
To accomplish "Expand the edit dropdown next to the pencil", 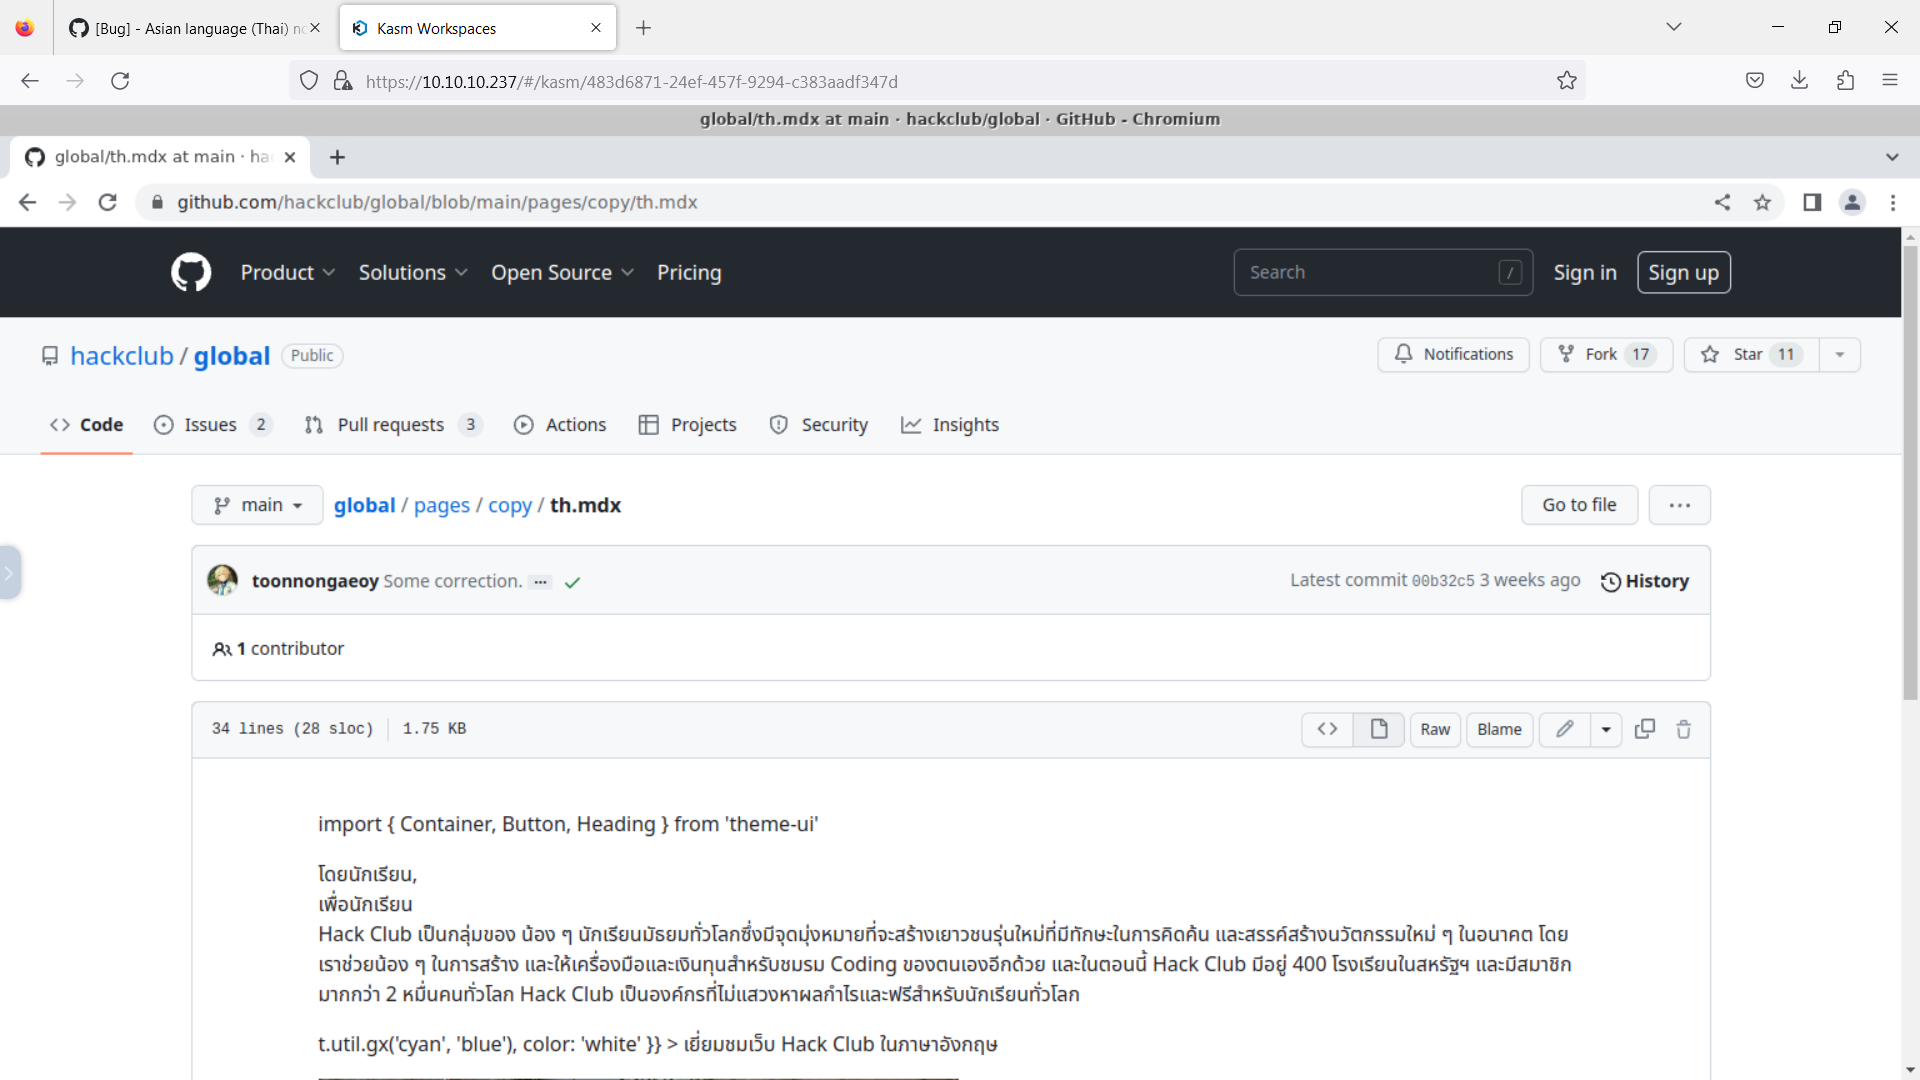I will tap(1606, 729).
